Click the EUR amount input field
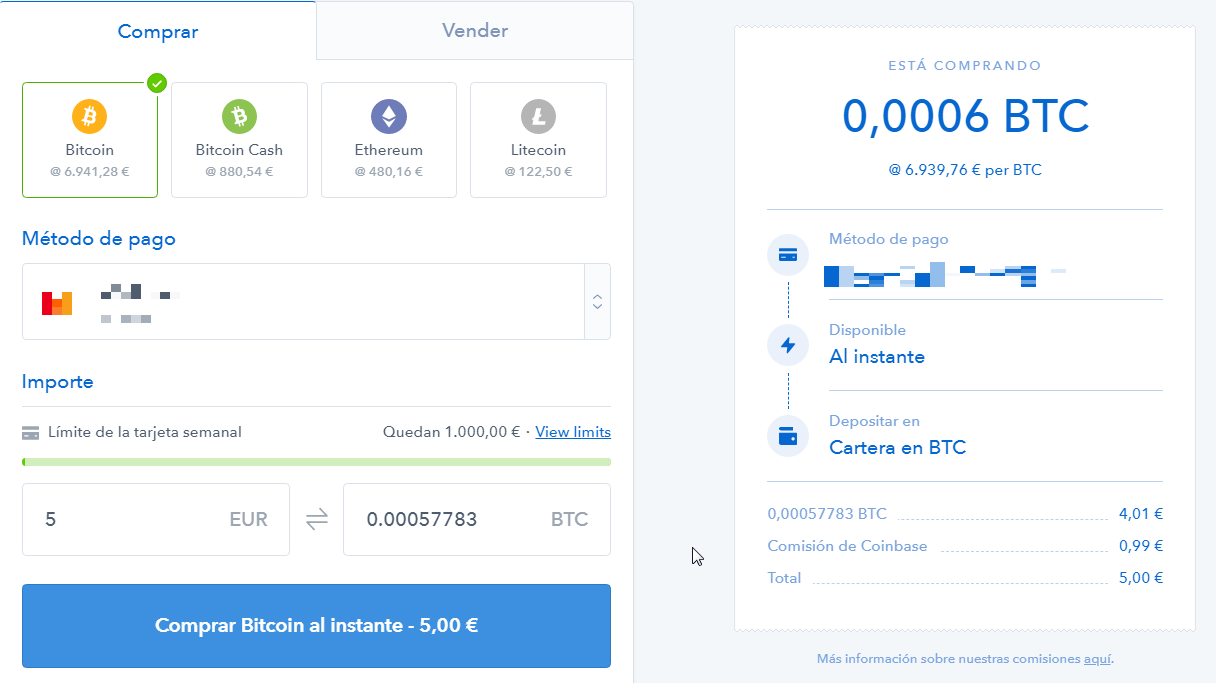 click(130, 519)
